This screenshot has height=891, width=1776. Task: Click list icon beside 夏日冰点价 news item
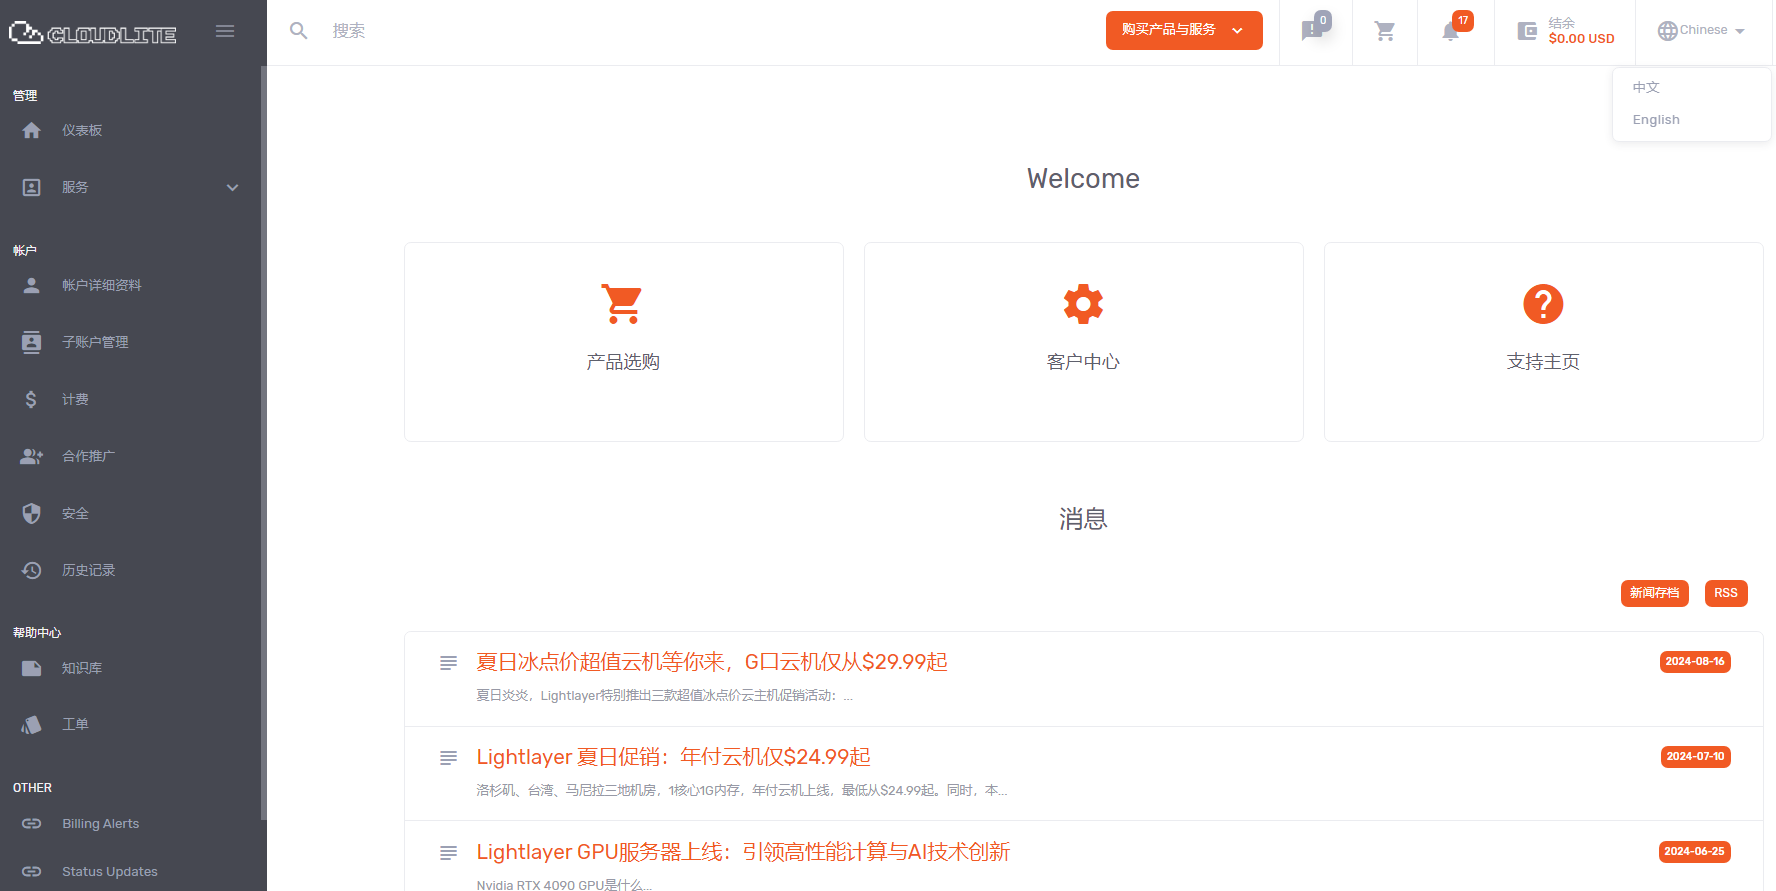click(449, 663)
